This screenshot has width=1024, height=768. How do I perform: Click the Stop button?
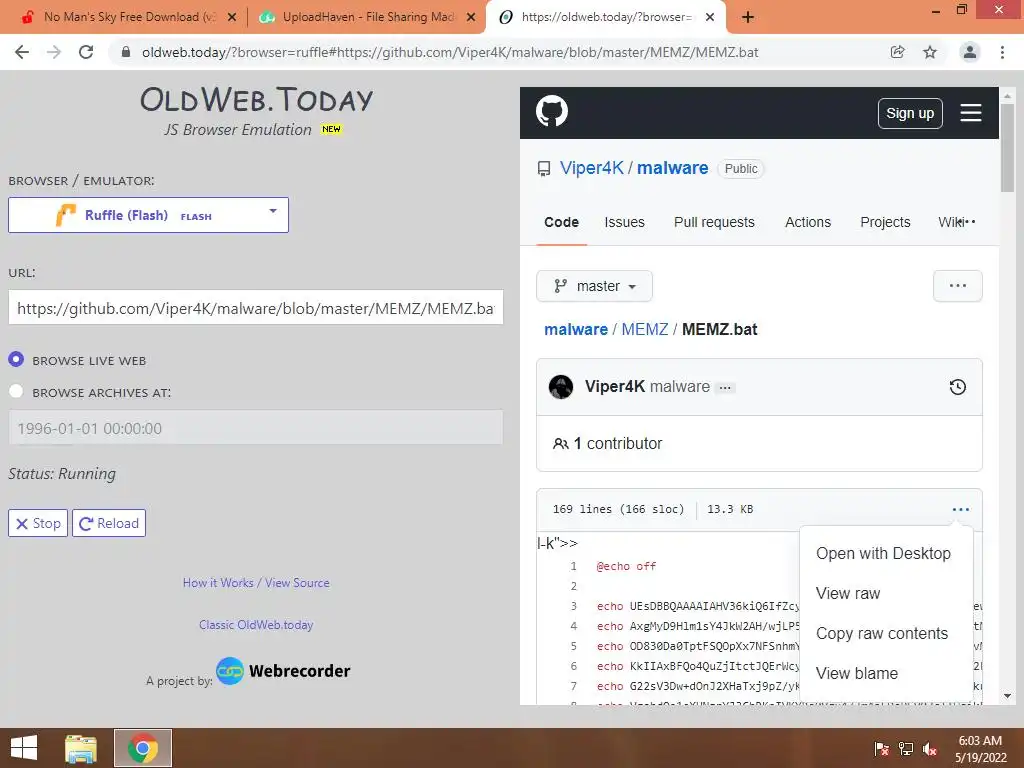pos(38,523)
